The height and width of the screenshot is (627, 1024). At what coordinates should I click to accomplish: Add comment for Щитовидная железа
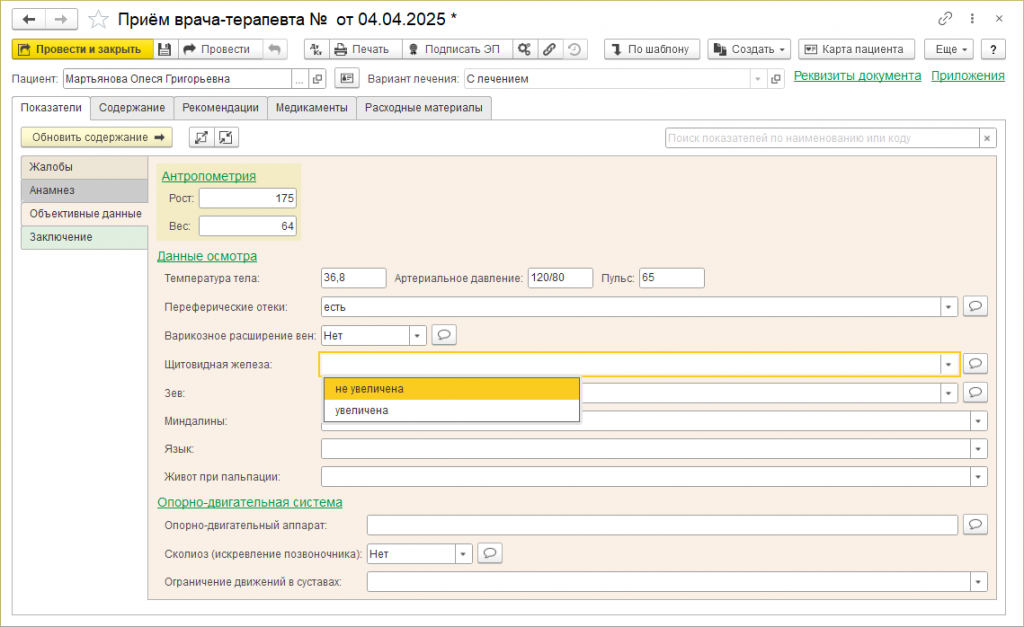click(975, 363)
